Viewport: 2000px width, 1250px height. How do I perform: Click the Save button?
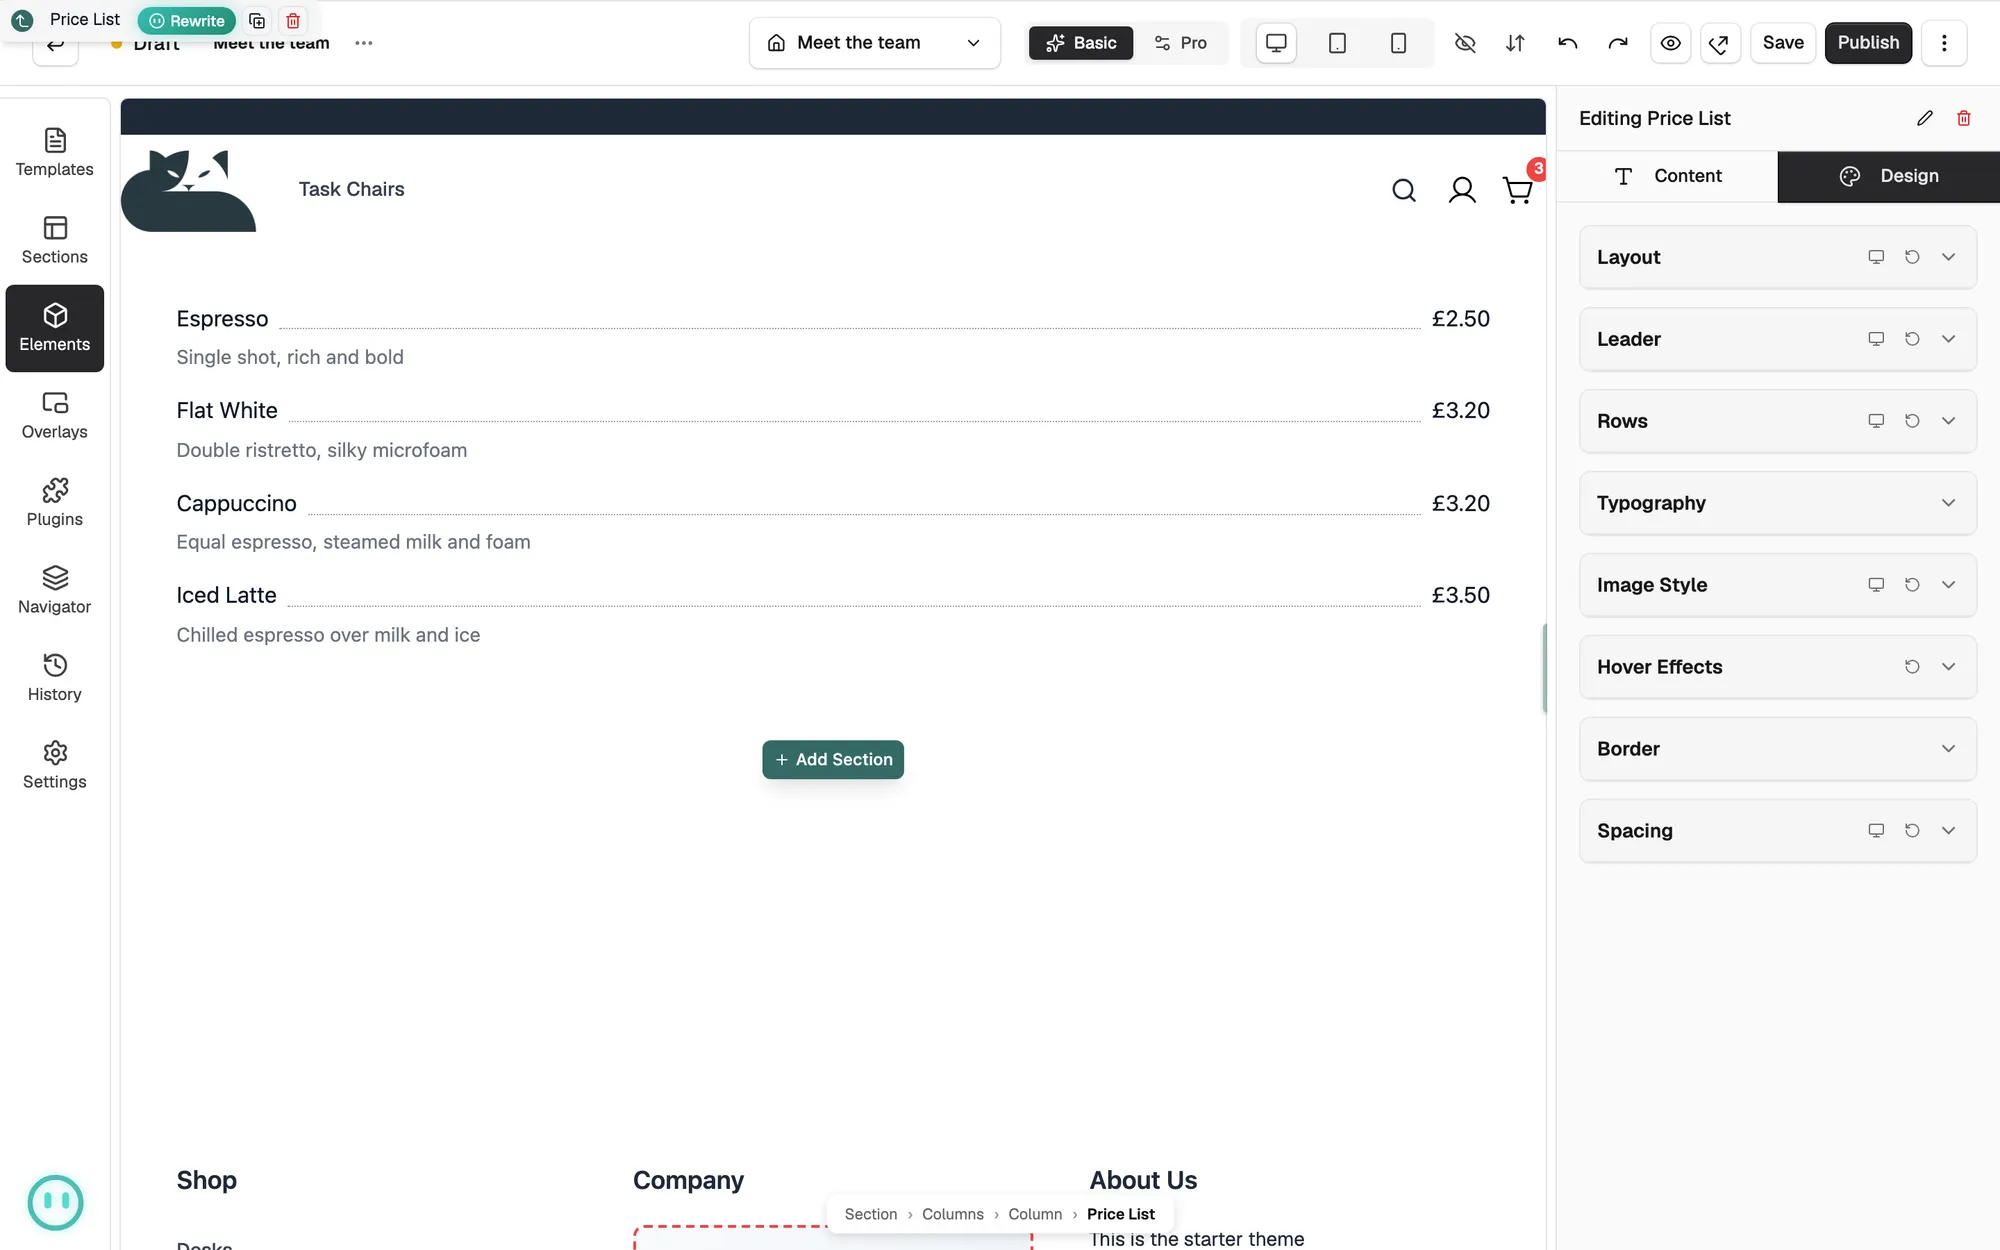(1783, 43)
